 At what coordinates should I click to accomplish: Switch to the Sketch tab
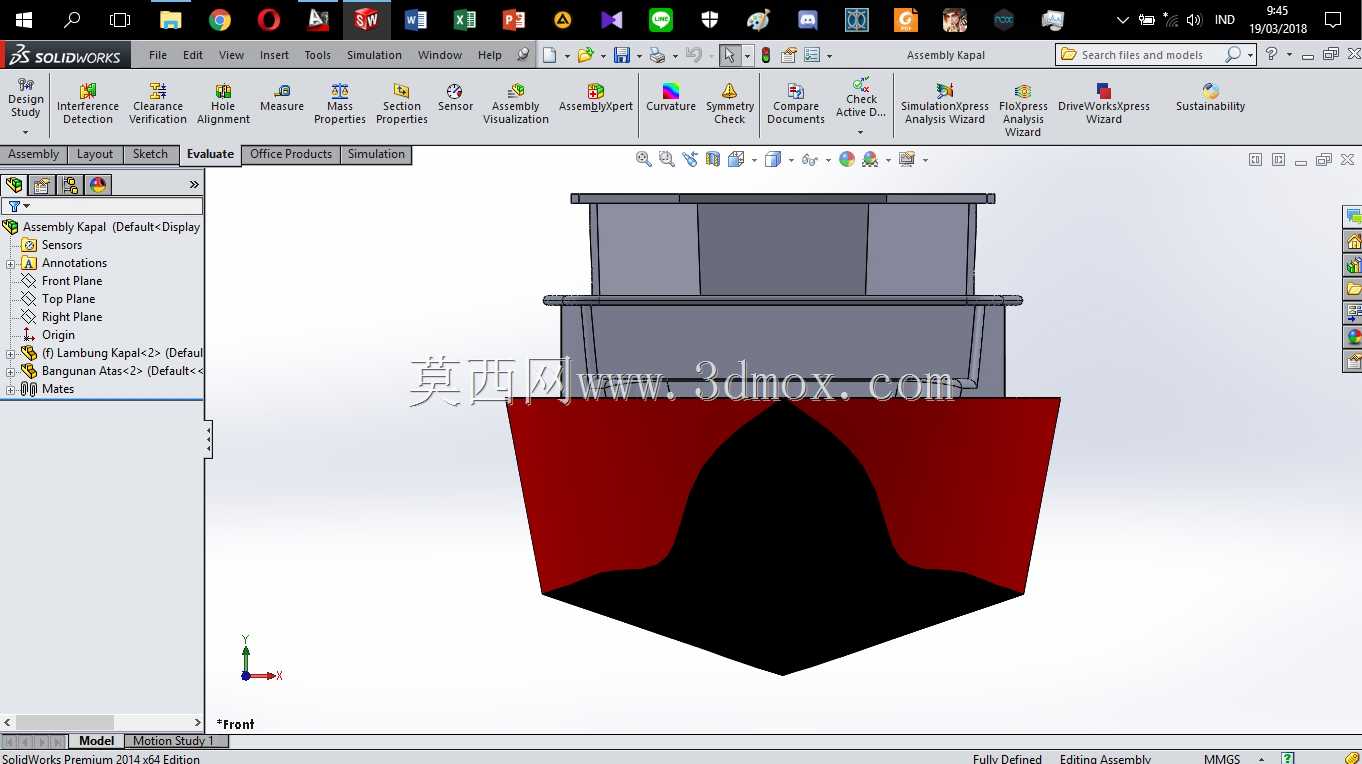click(150, 154)
